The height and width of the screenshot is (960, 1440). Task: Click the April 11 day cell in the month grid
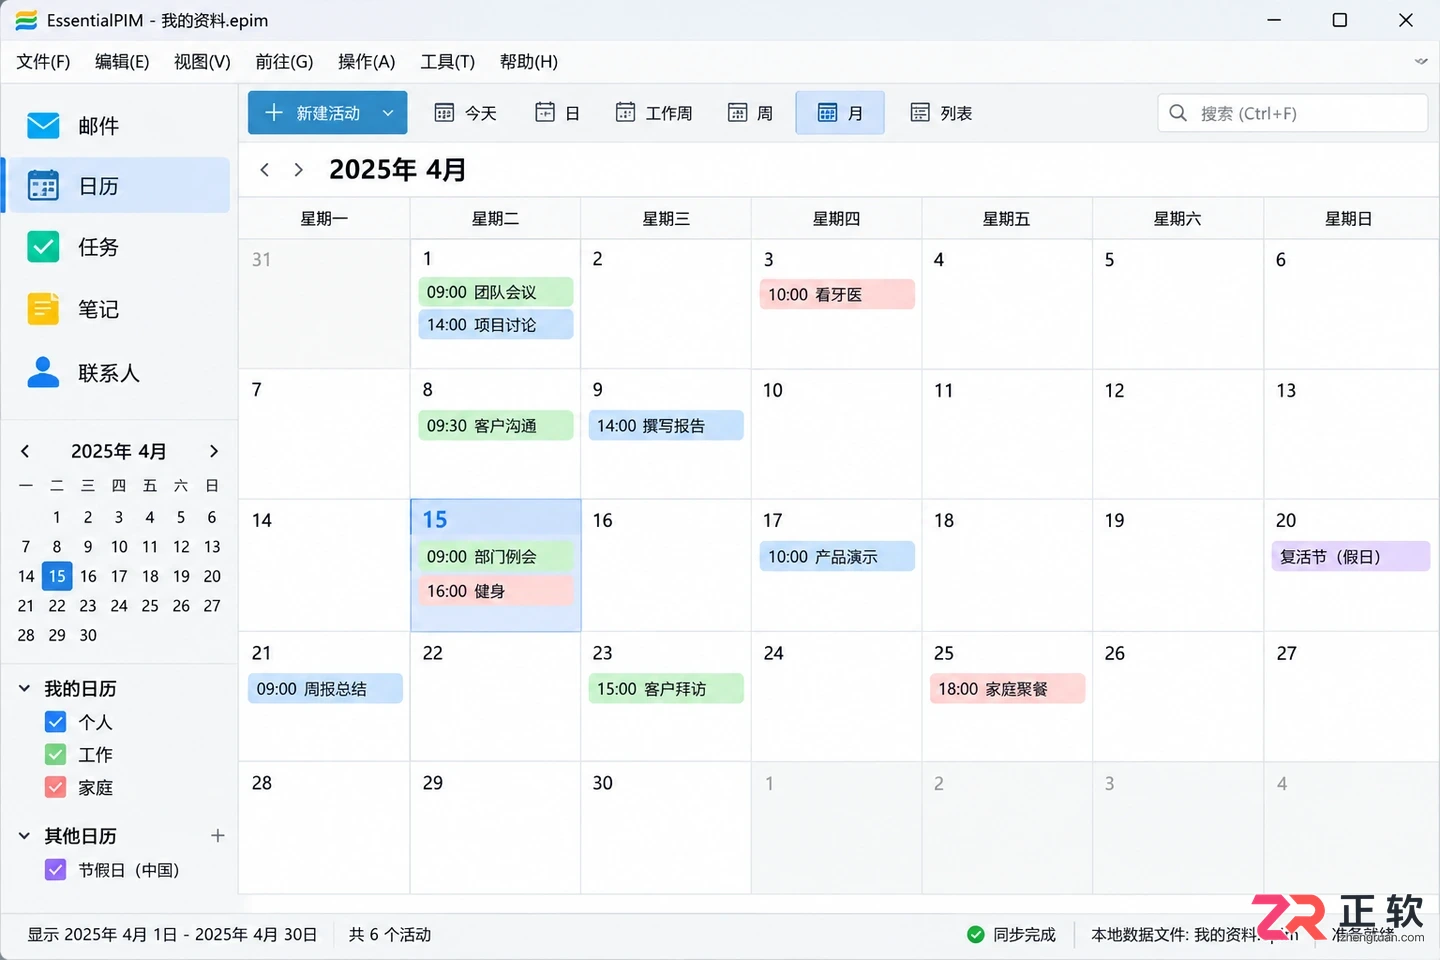click(1007, 434)
